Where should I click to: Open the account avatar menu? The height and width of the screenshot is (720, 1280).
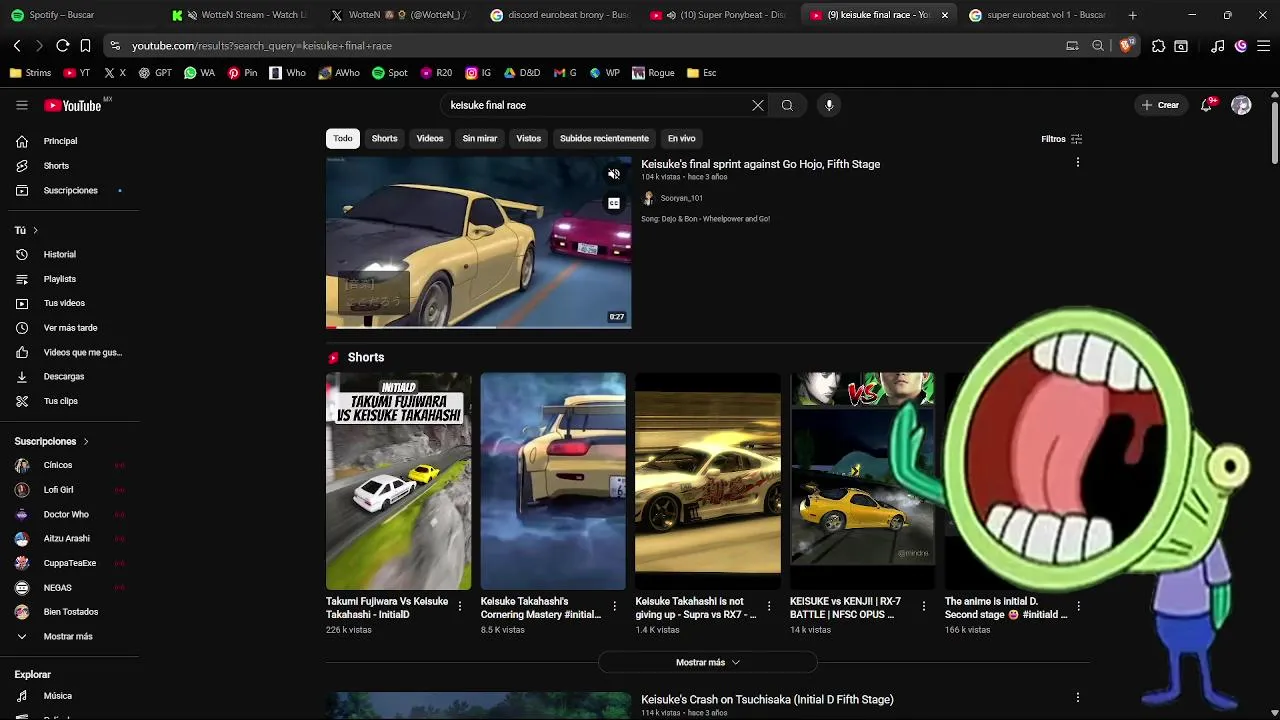1241,105
